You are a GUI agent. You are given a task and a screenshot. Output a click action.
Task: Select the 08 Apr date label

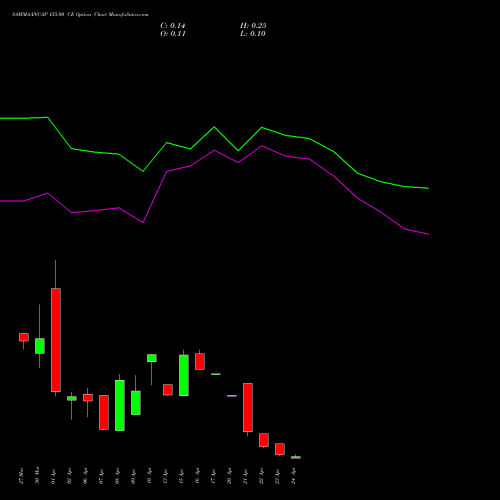pos(117,477)
